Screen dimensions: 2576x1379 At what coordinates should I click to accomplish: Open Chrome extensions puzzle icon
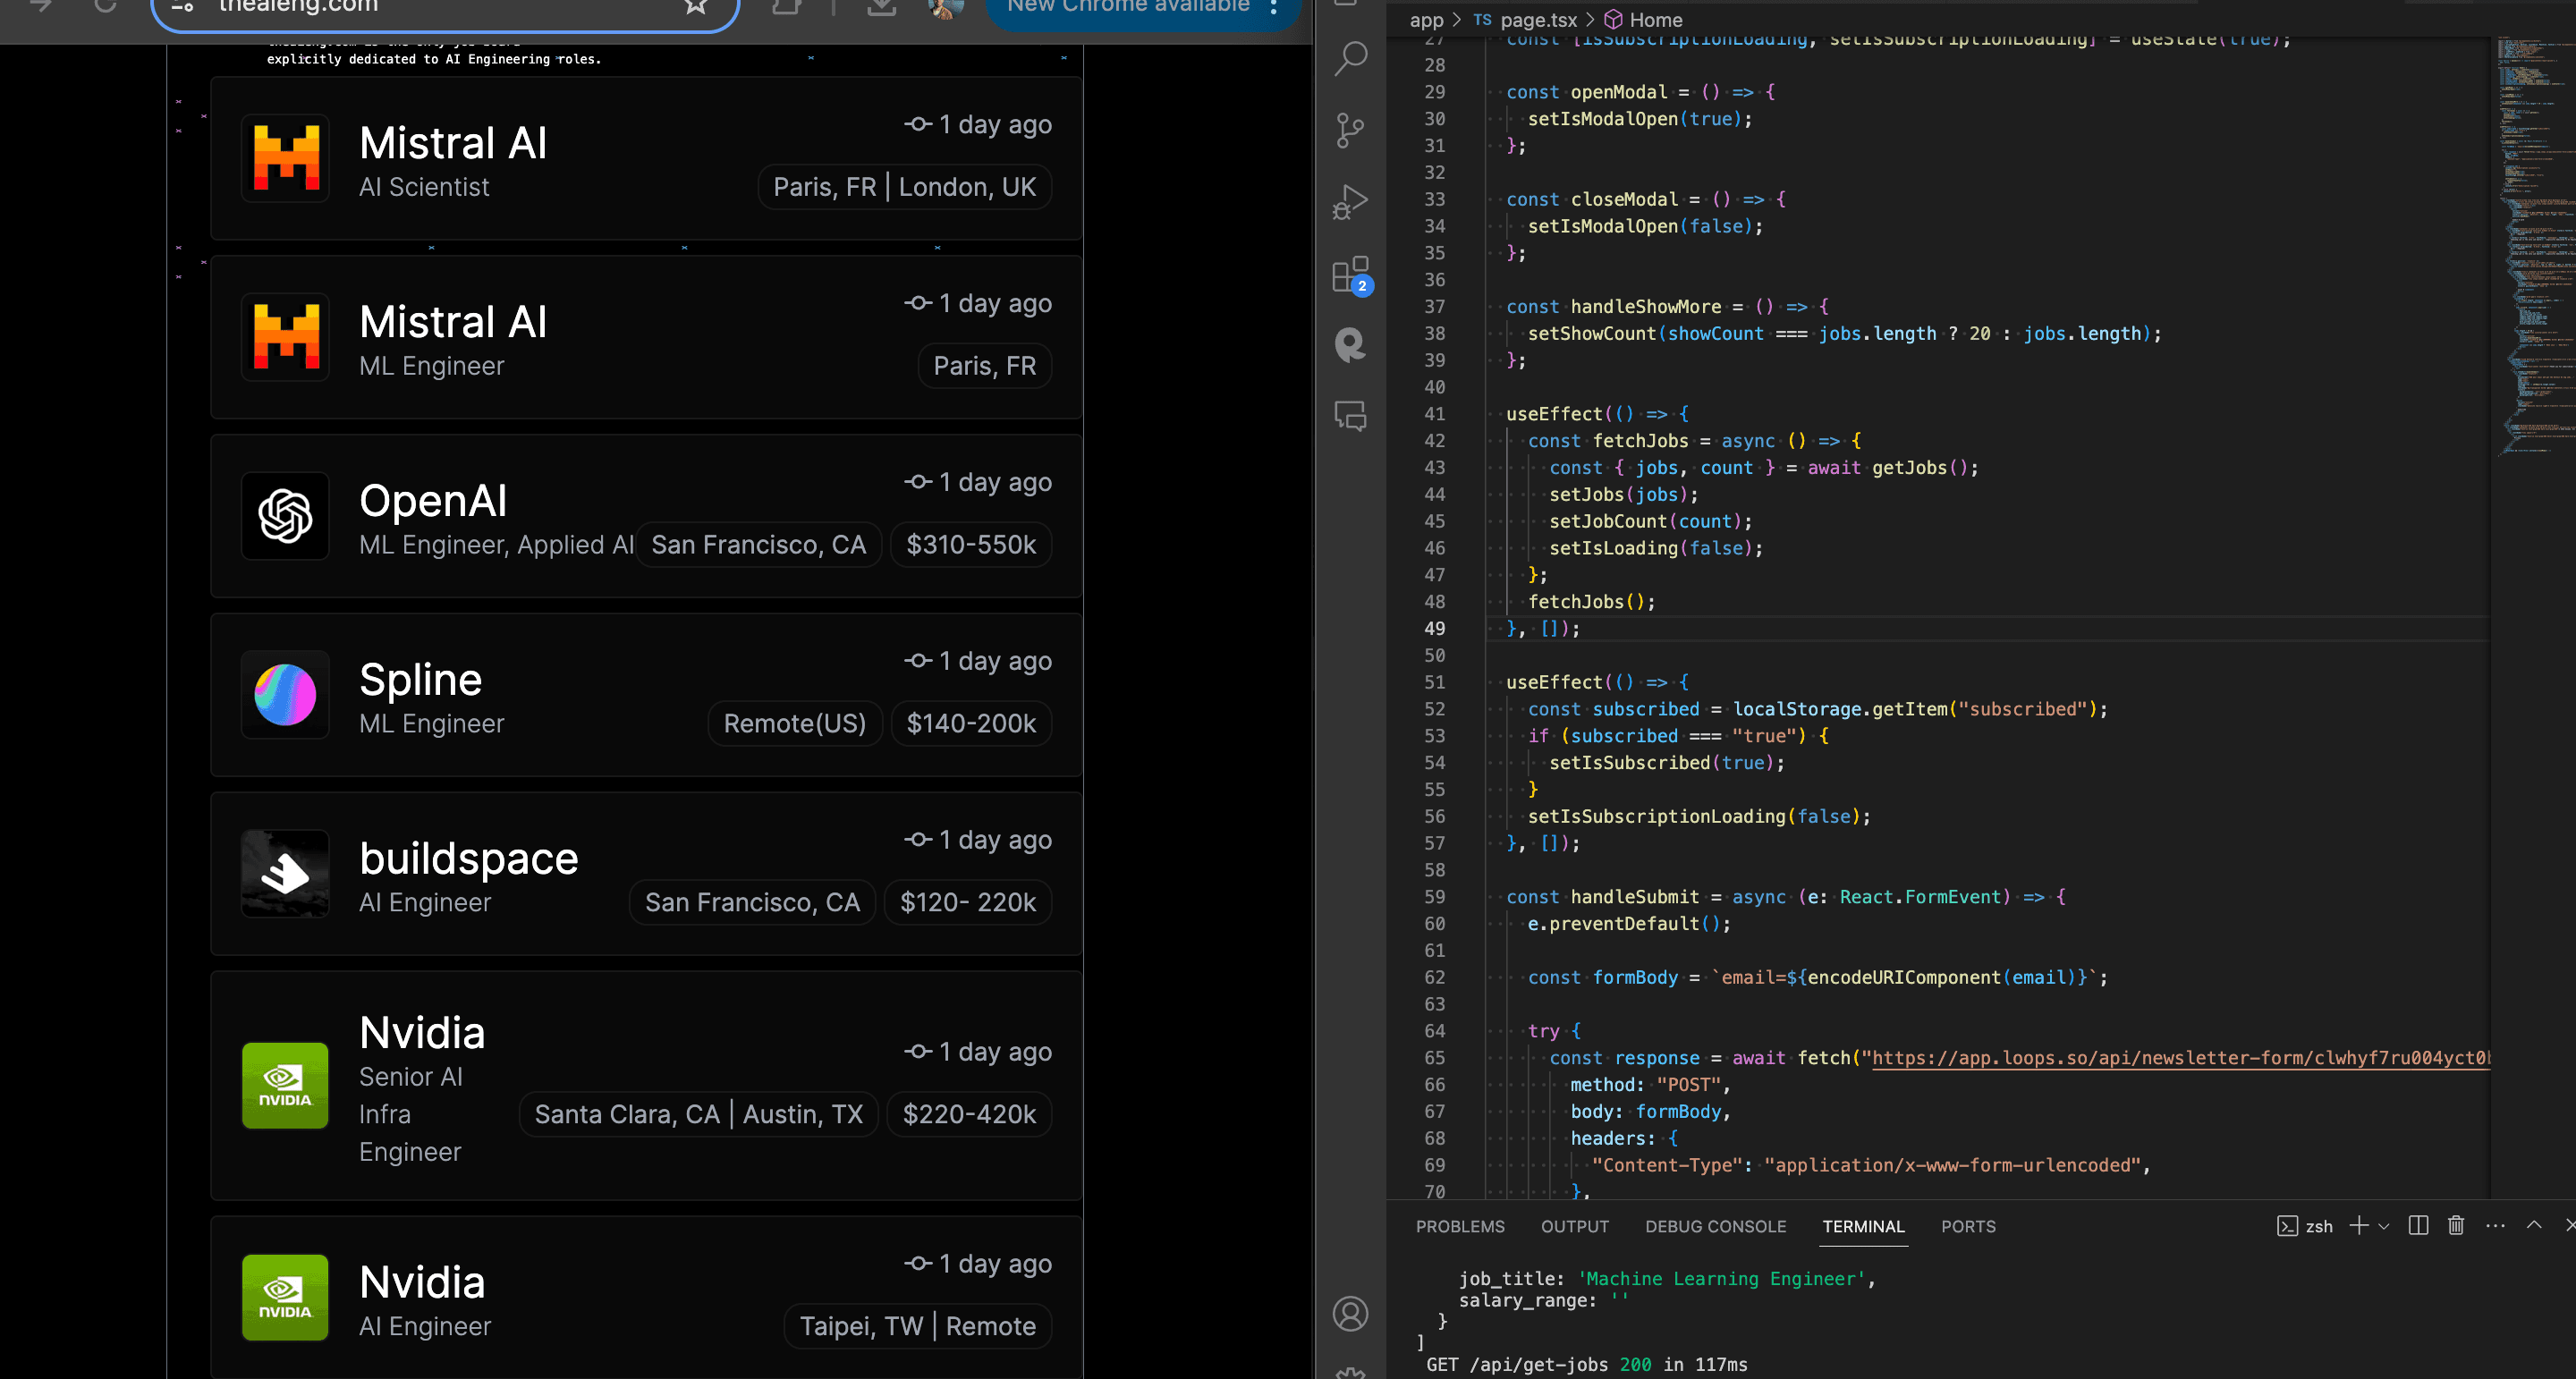[787, 6]
